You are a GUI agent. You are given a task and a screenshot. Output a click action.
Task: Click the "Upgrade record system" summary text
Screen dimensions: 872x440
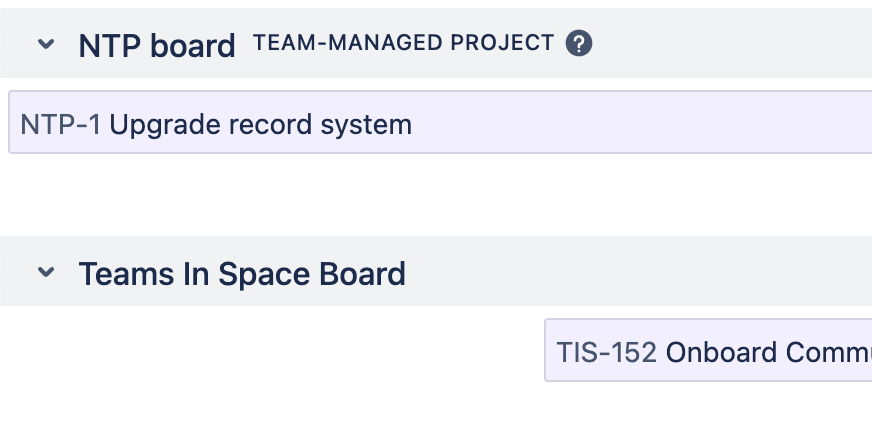[x=260, y=125]
